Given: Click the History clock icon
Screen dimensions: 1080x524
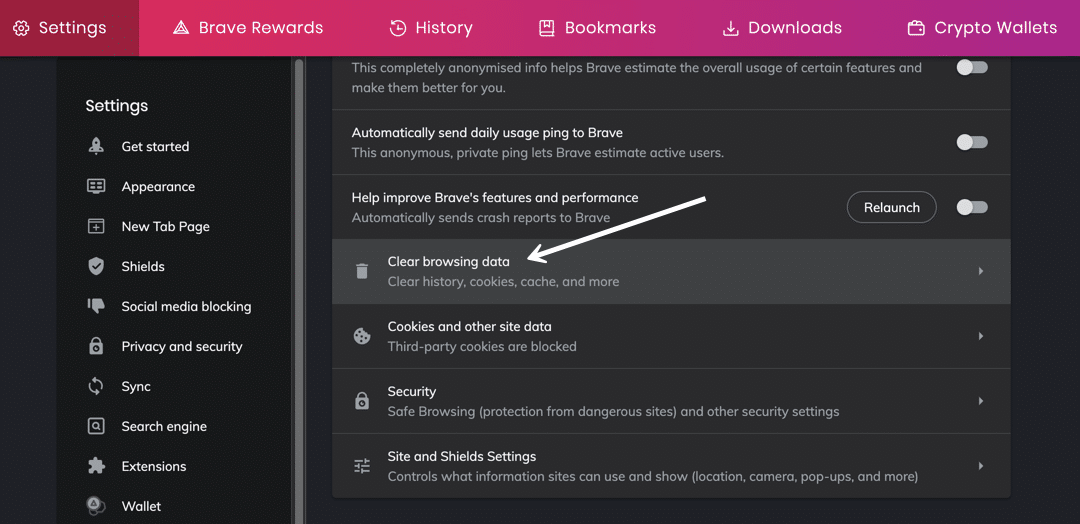Looking at the screenshot, I should [x=397, y=28].
